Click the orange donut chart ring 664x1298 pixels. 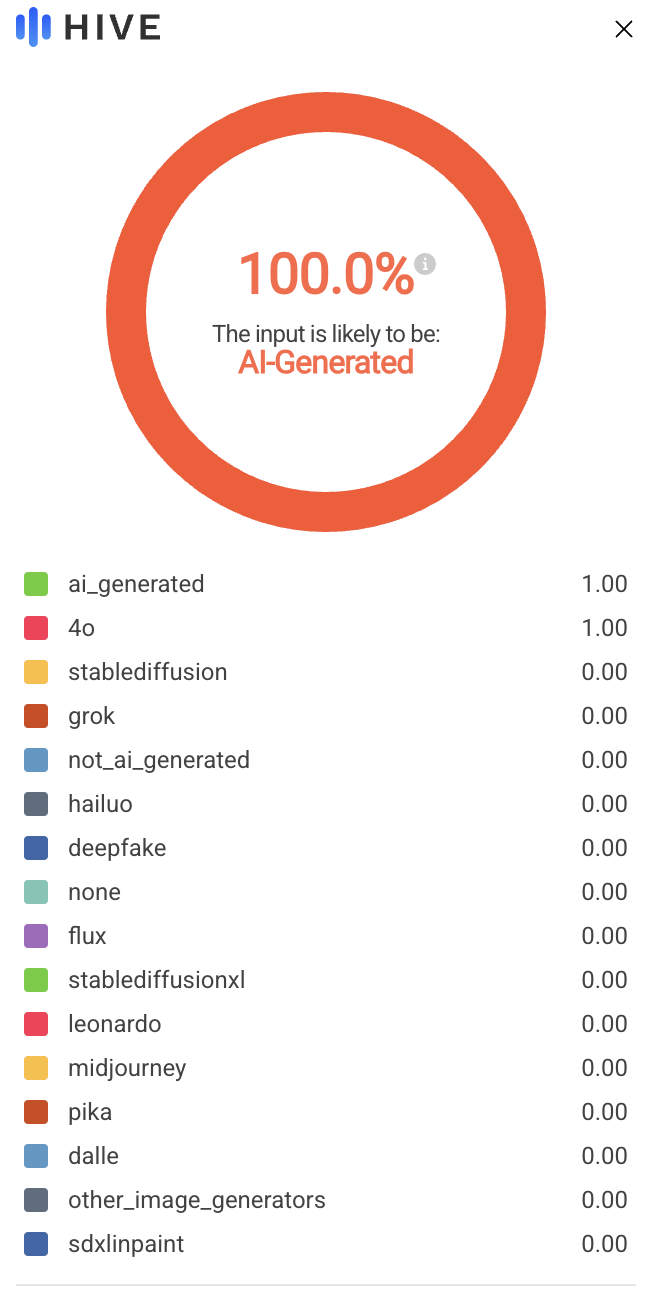(126, 312)
